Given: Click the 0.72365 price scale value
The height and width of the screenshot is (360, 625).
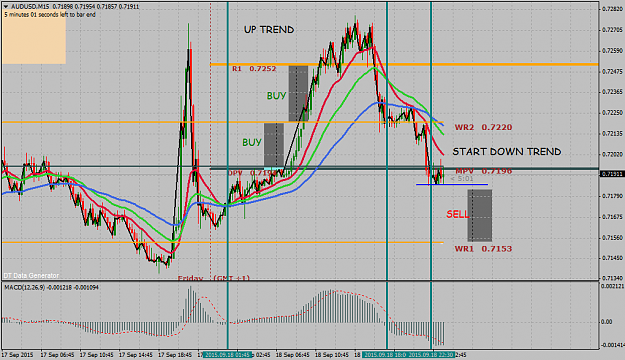Looking at the screenshot, I should tap(612, 92).
